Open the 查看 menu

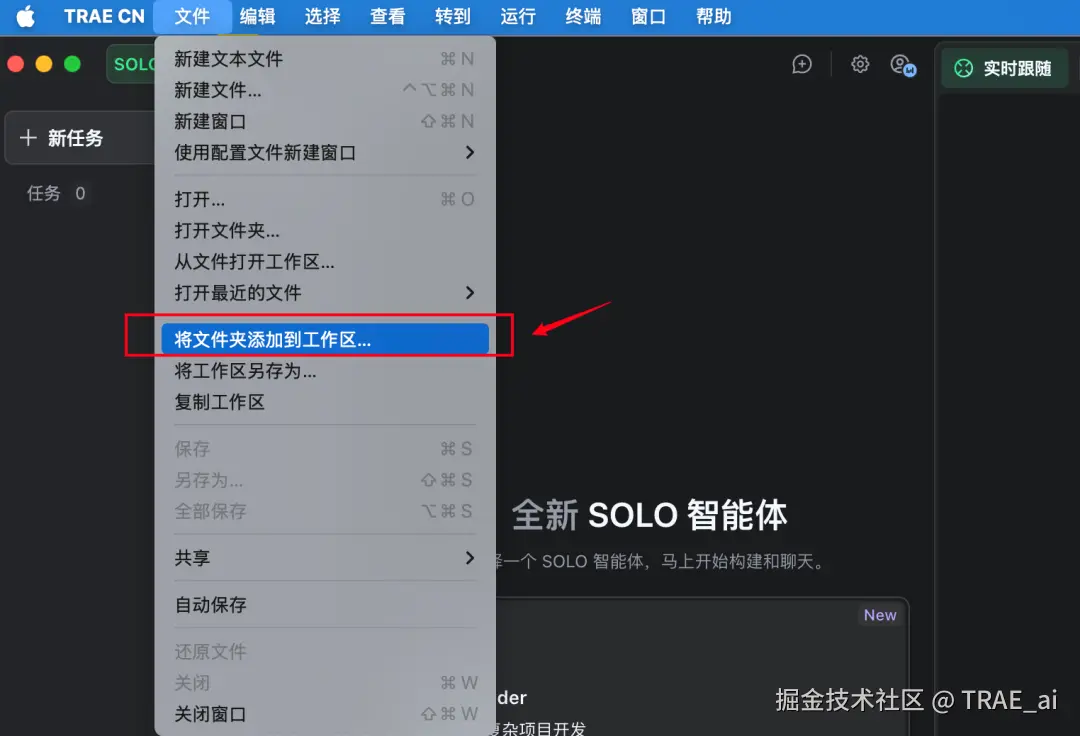pos(387,17)
